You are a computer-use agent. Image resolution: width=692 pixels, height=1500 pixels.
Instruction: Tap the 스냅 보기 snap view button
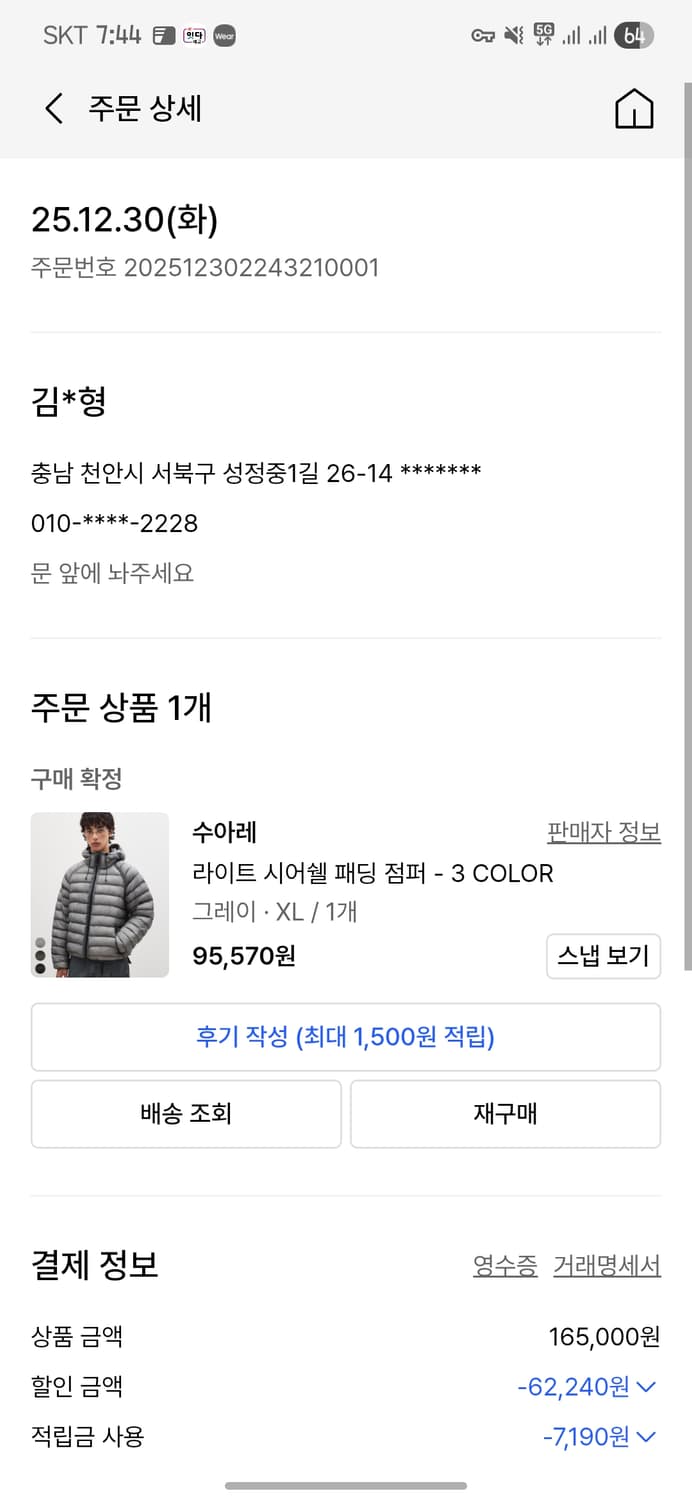(603, 956)
